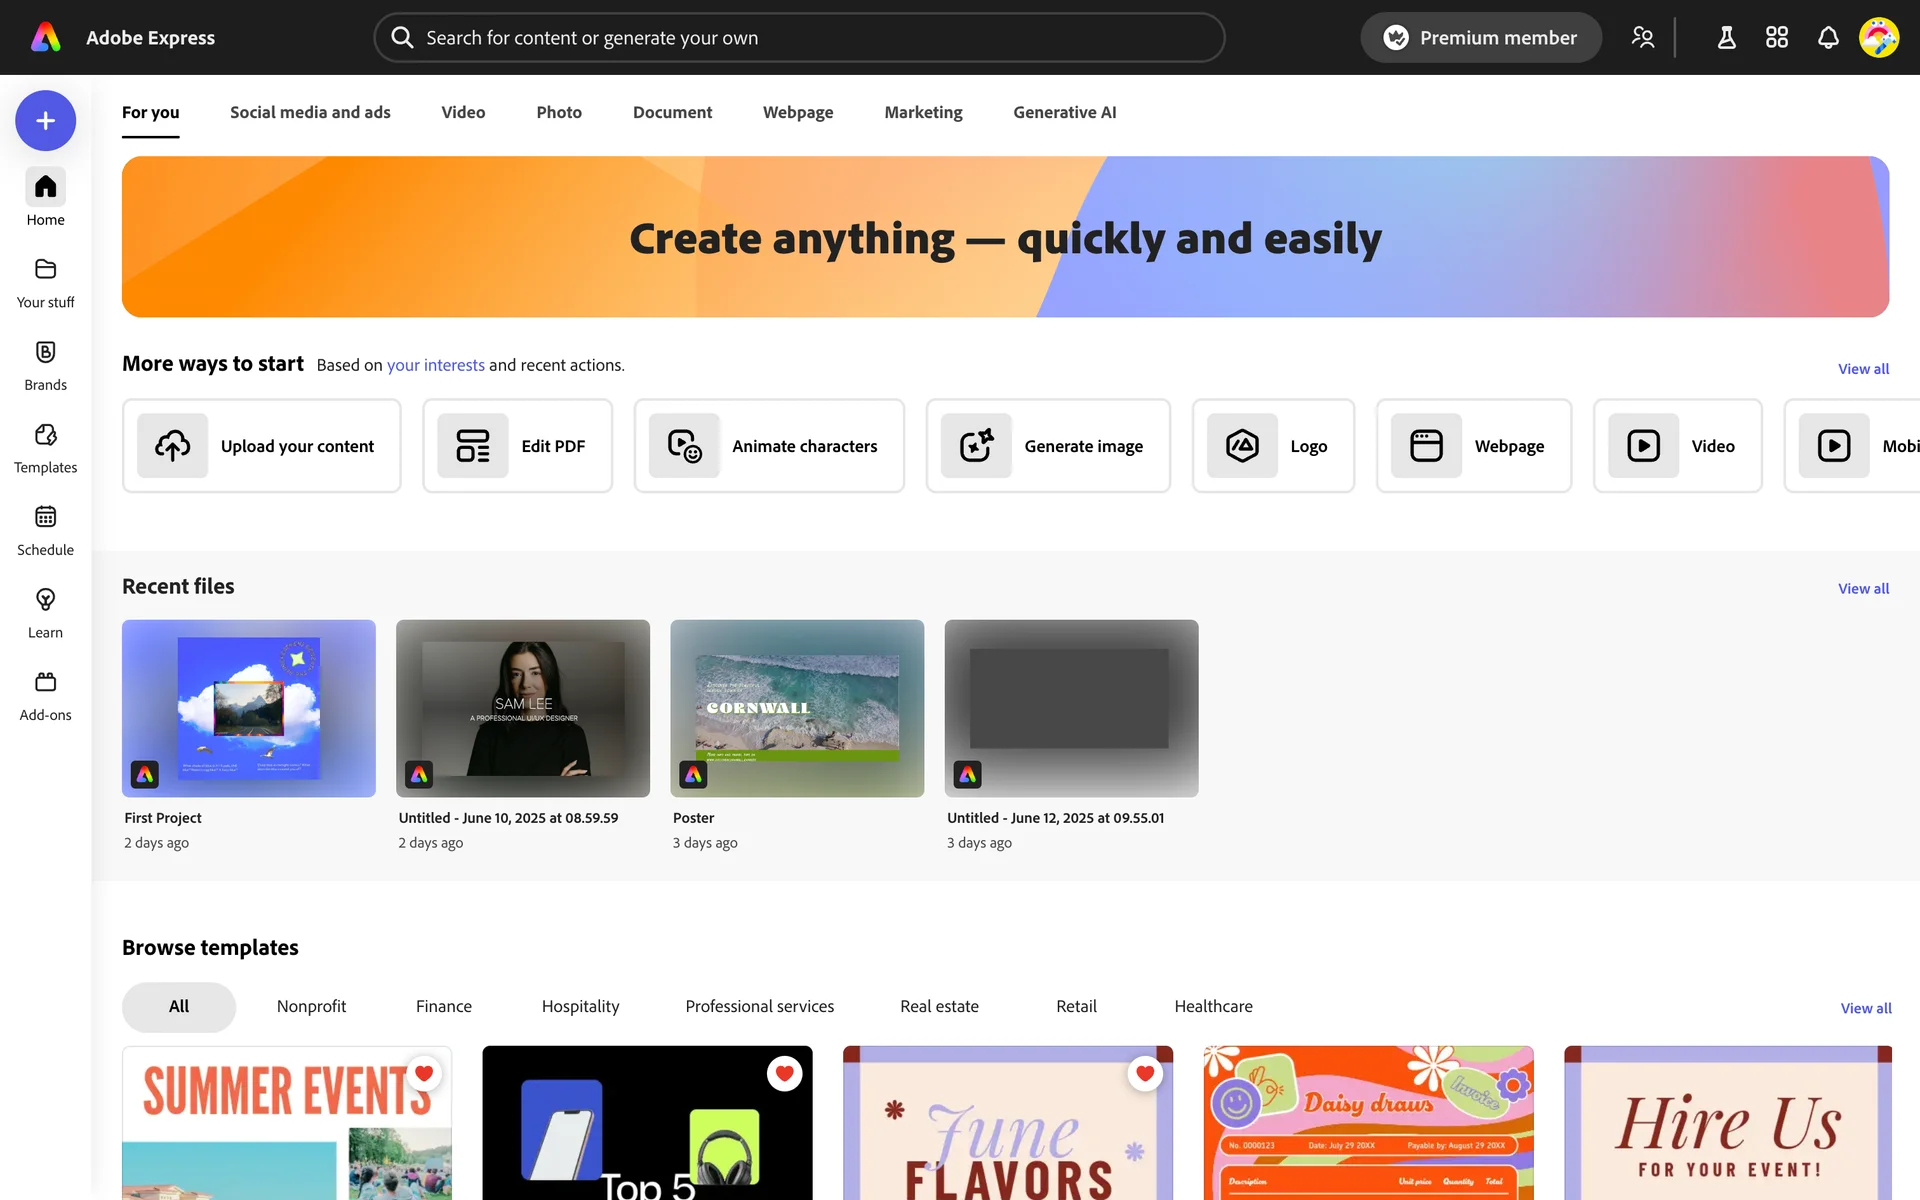This screenshot has height=1200, width=1920.
Task: Unfavorite the Summer Events template heart
Action: 424,1074
